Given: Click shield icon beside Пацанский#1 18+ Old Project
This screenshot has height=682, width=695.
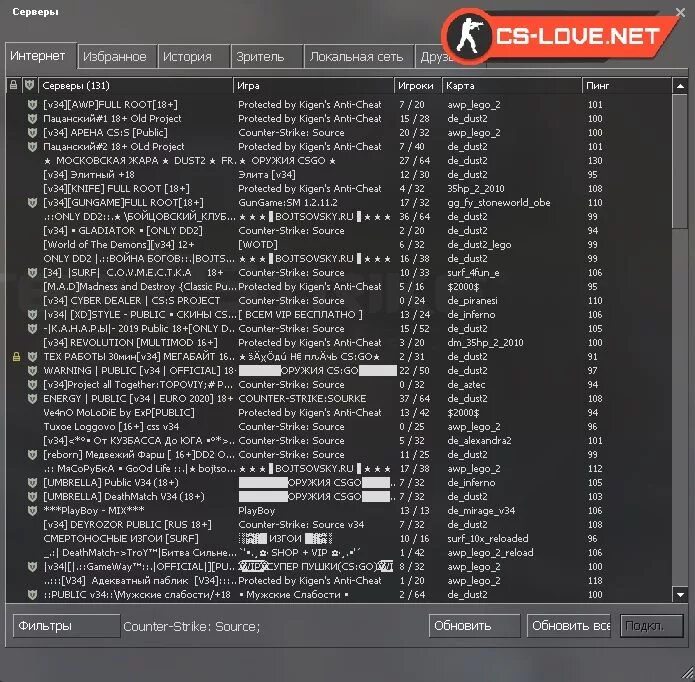Looking at the screenshot, I should coord(32,119).
